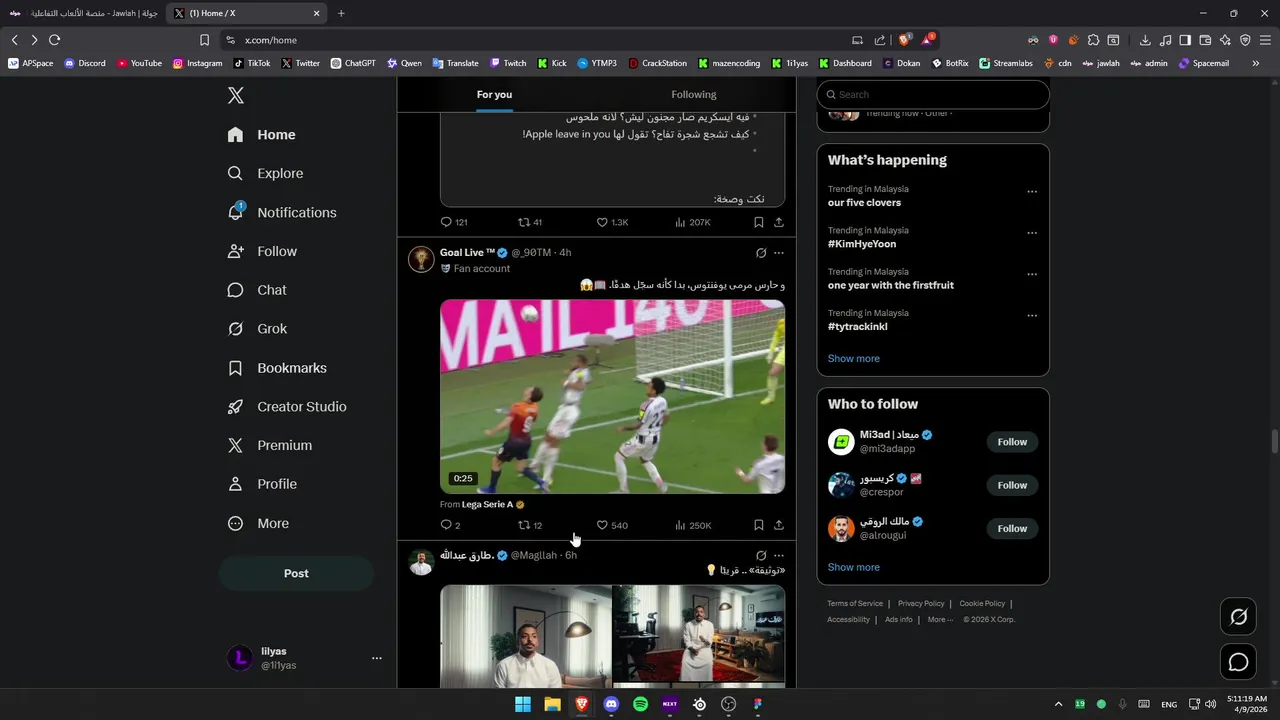Open options for 'one year with the firstfruit'
This screenshot has height=720, width=1280.
[1032, 274]
